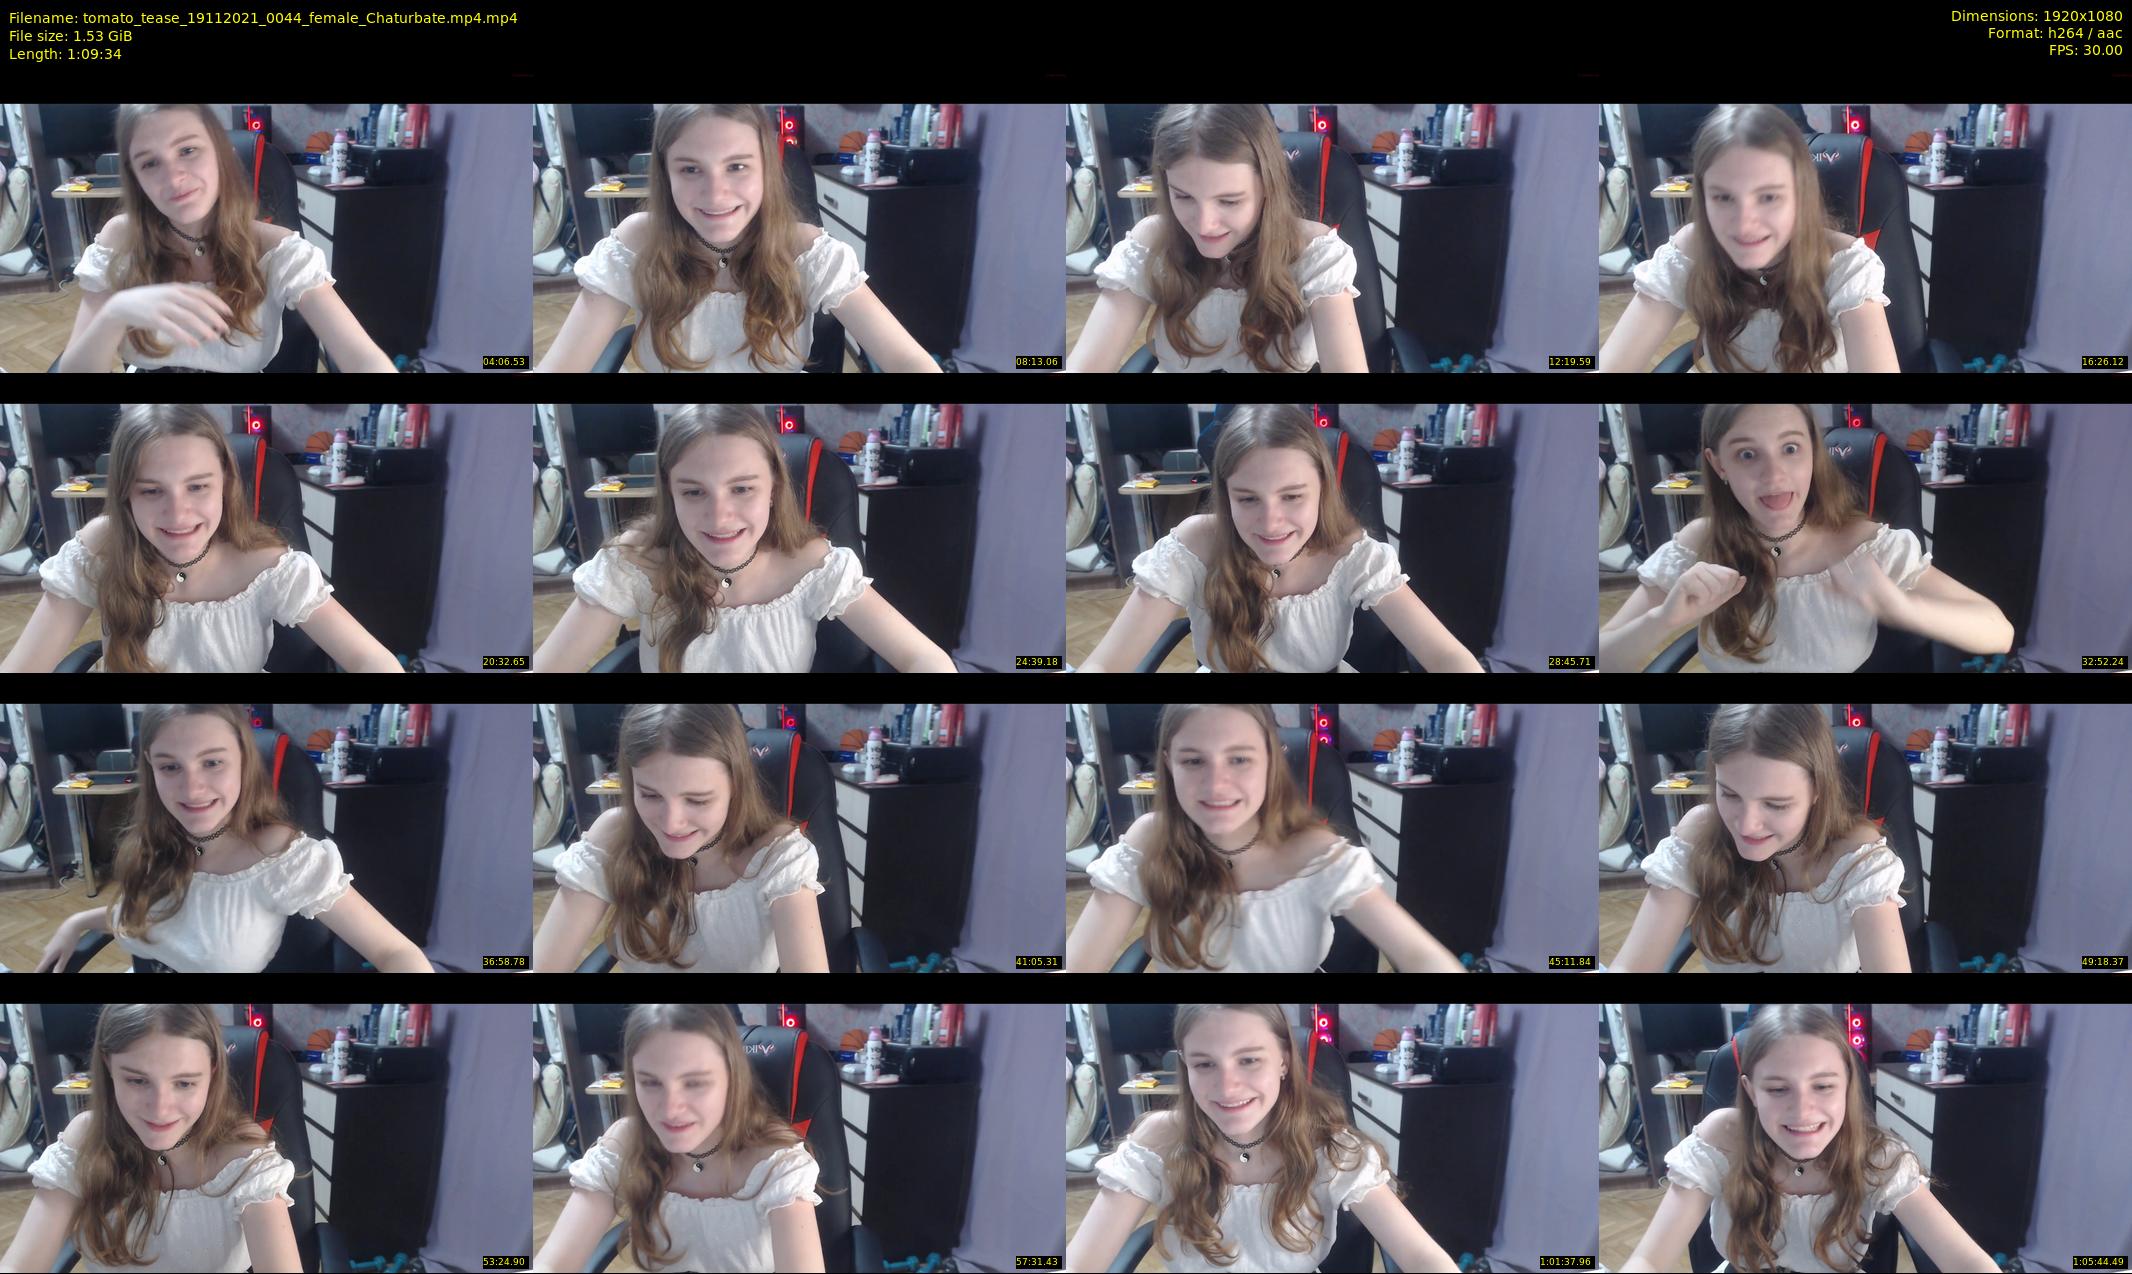Select the thumbnail stamped 45:11.84

click(1332, 838)
